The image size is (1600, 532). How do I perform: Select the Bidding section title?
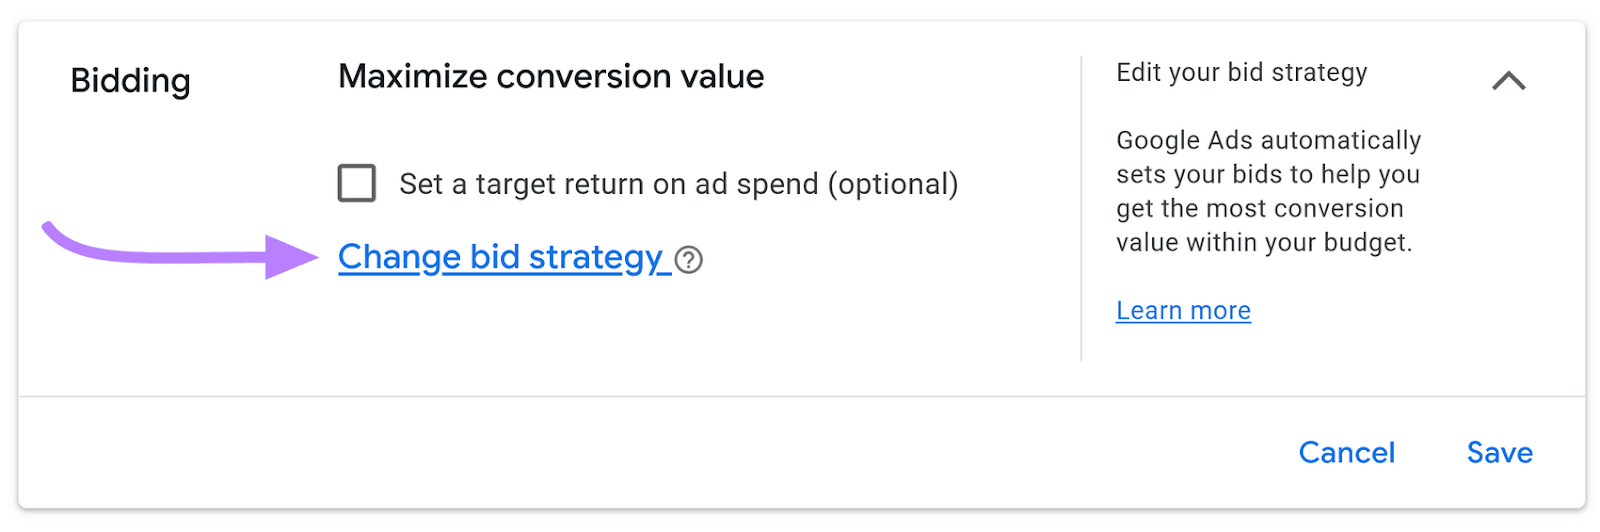(130, 81)
